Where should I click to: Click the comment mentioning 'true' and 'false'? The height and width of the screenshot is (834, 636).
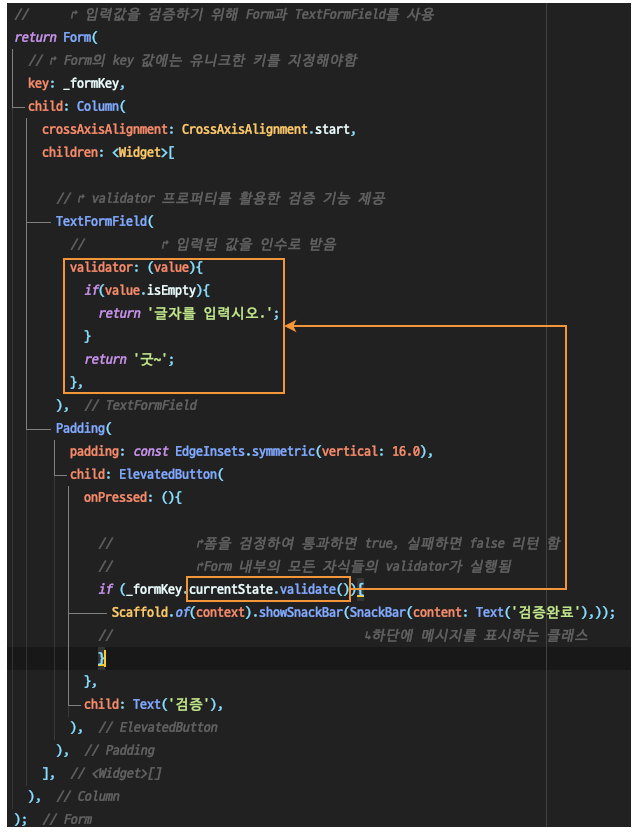point(330,543)
